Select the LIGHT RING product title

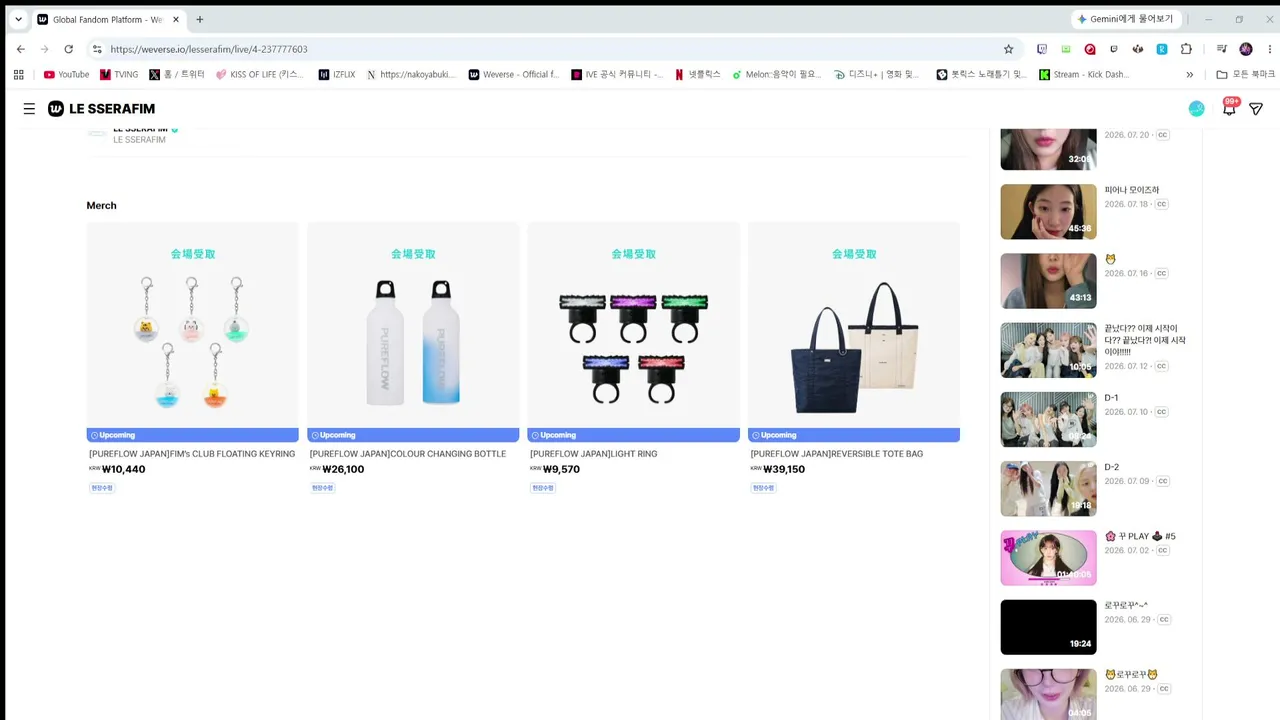pos(594,454)
